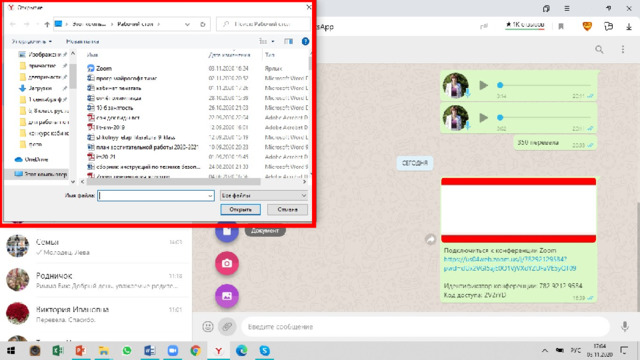Click the forward arrow in file dialog
Image resolution: width=640 pixels, height=360 pixels.
[27, 24]
